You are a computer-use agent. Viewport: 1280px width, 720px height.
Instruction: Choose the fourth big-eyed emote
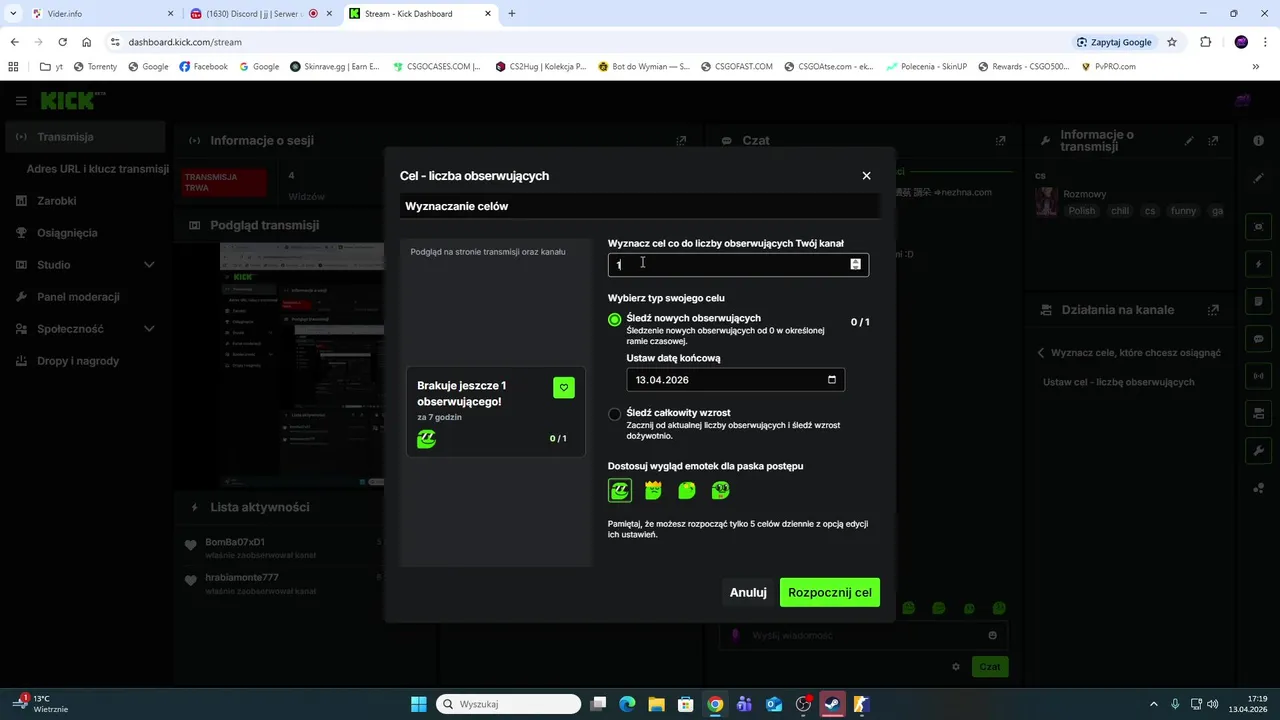(720, 490)
